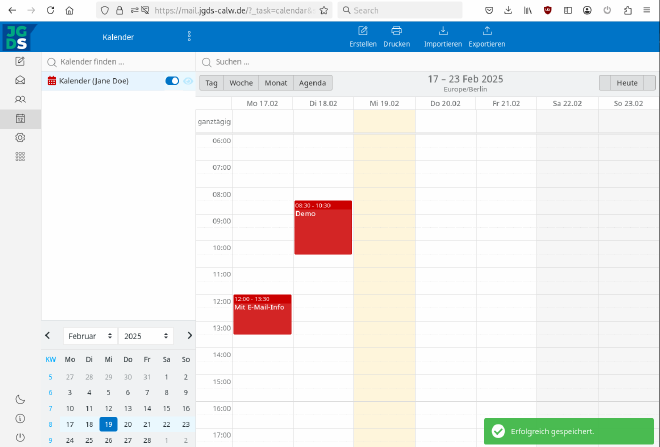Click calendar week 8 number
This screenshot has height=447, width=660.
[x=50, y=424]
